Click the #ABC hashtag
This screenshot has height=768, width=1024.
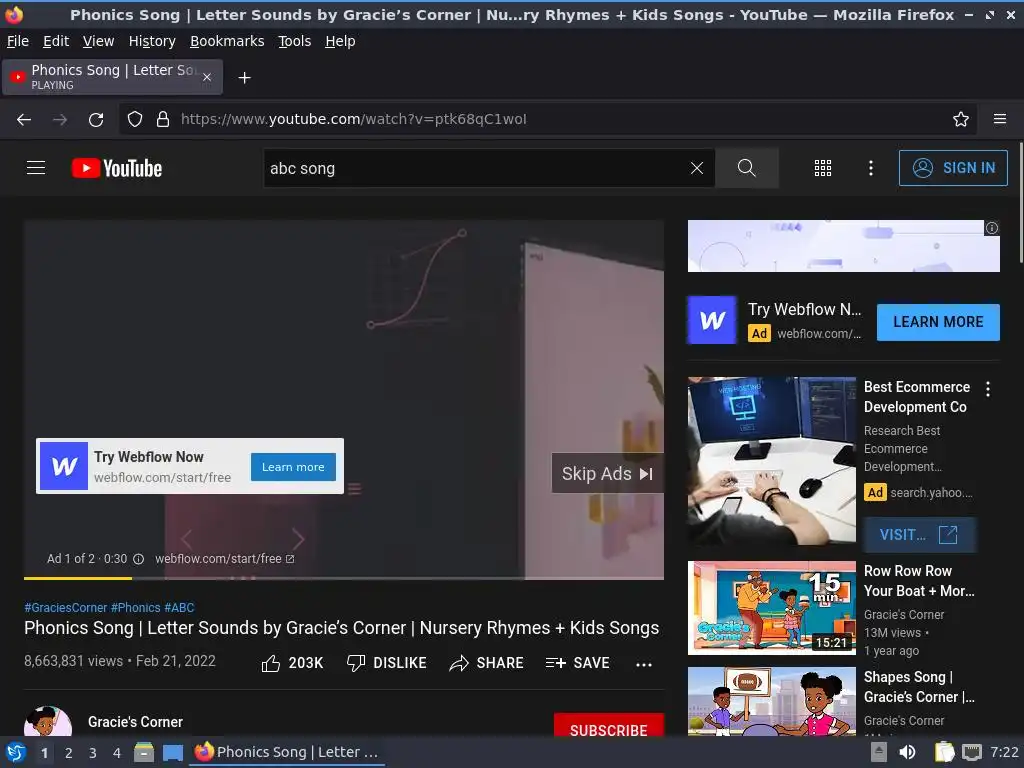coord(180,607)
